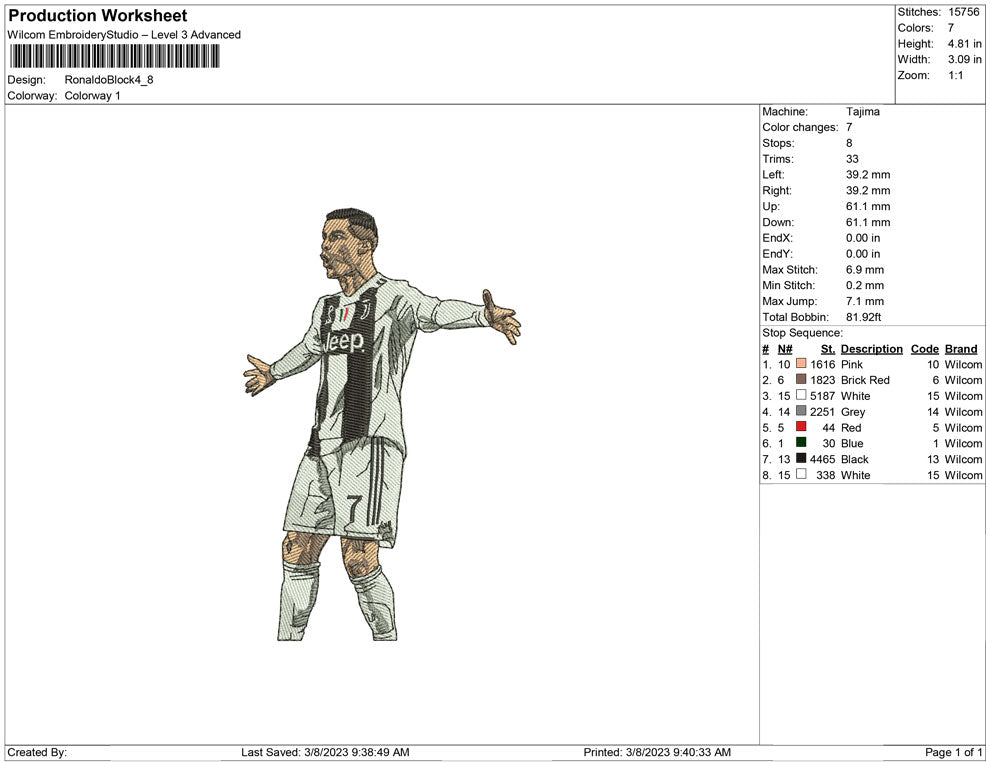Click the stitch count 30 for Blue
The height and width of the screenshot is (762, 990).
(x=828, y=443)
